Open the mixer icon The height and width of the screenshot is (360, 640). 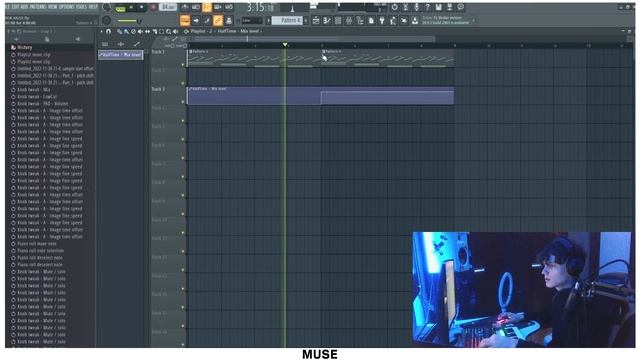[349, 20]
